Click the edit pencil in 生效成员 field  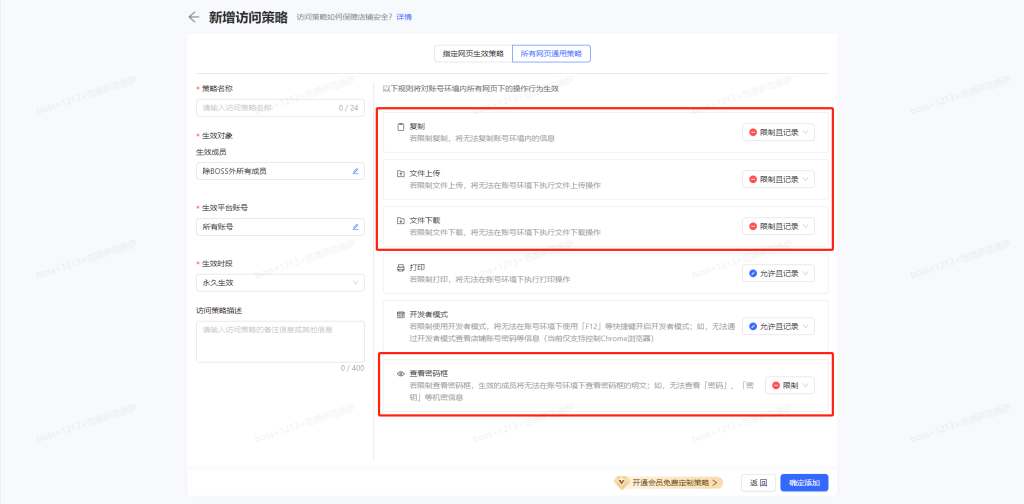click(x=355, y=171)
